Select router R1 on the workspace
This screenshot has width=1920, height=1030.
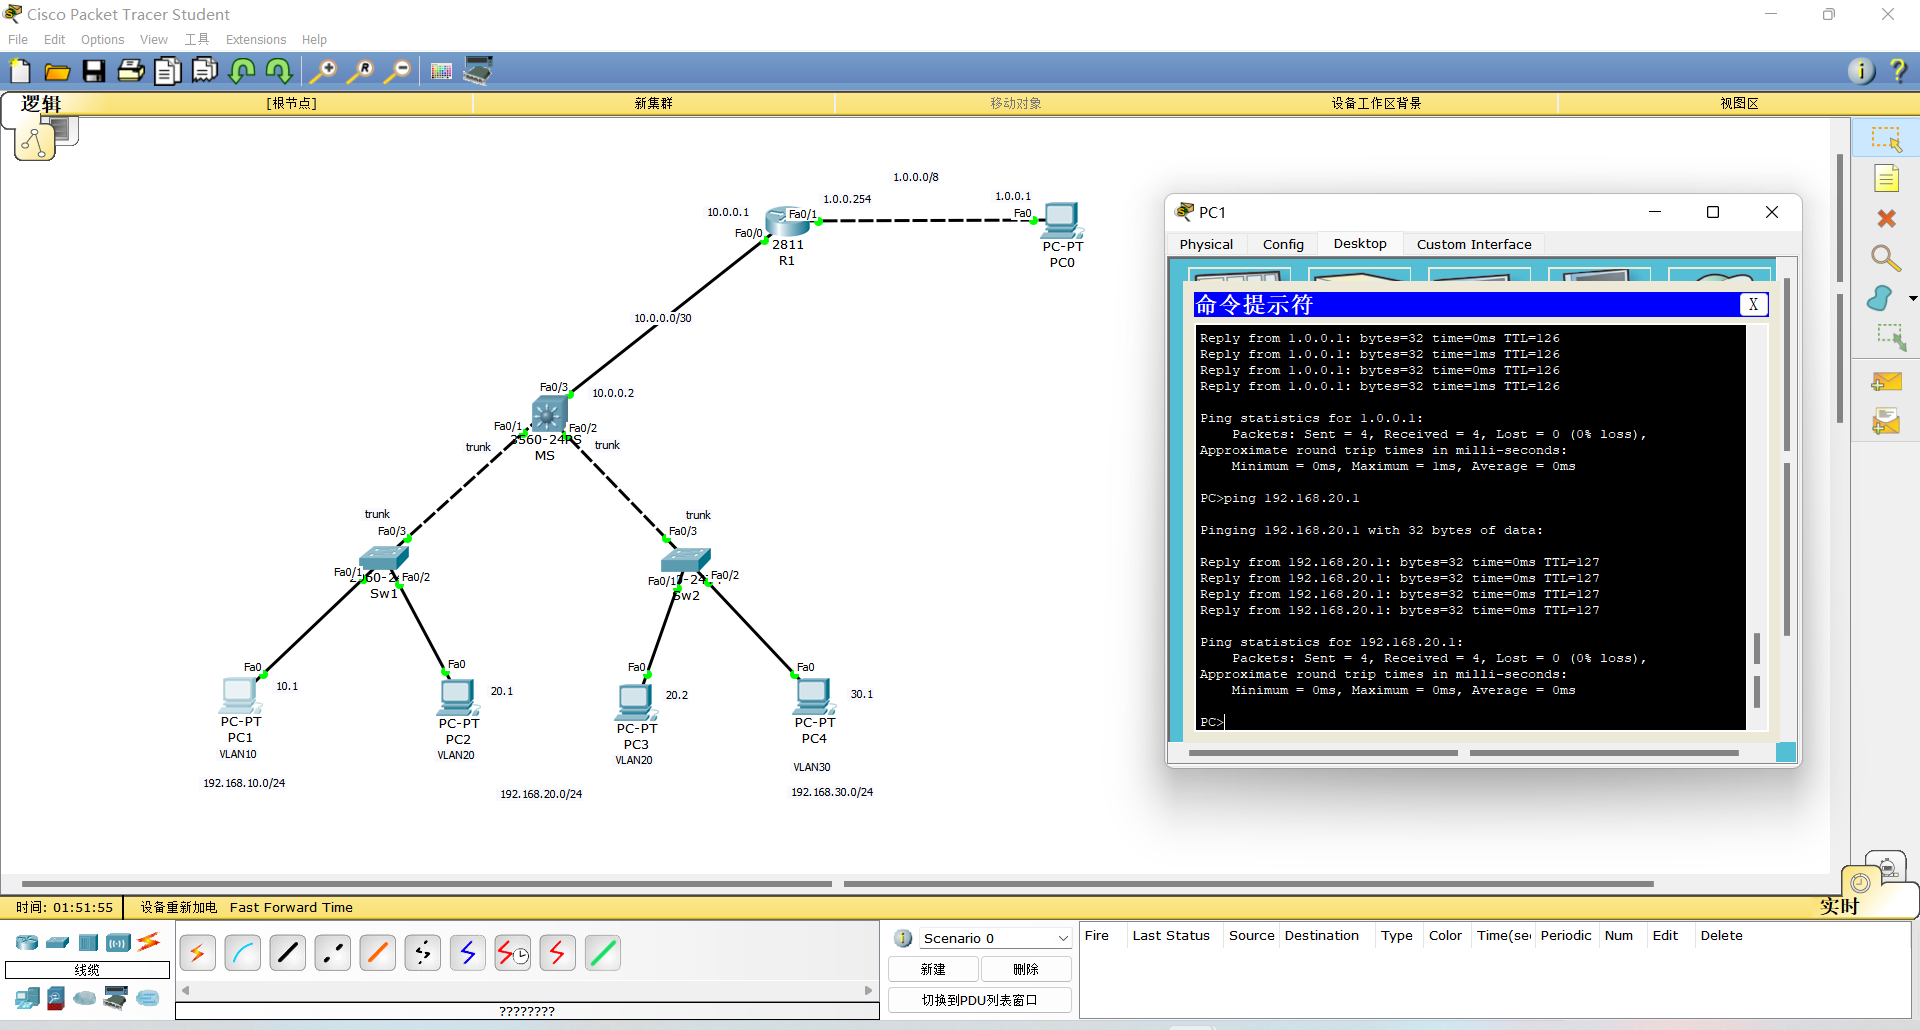tap(787, 222)
